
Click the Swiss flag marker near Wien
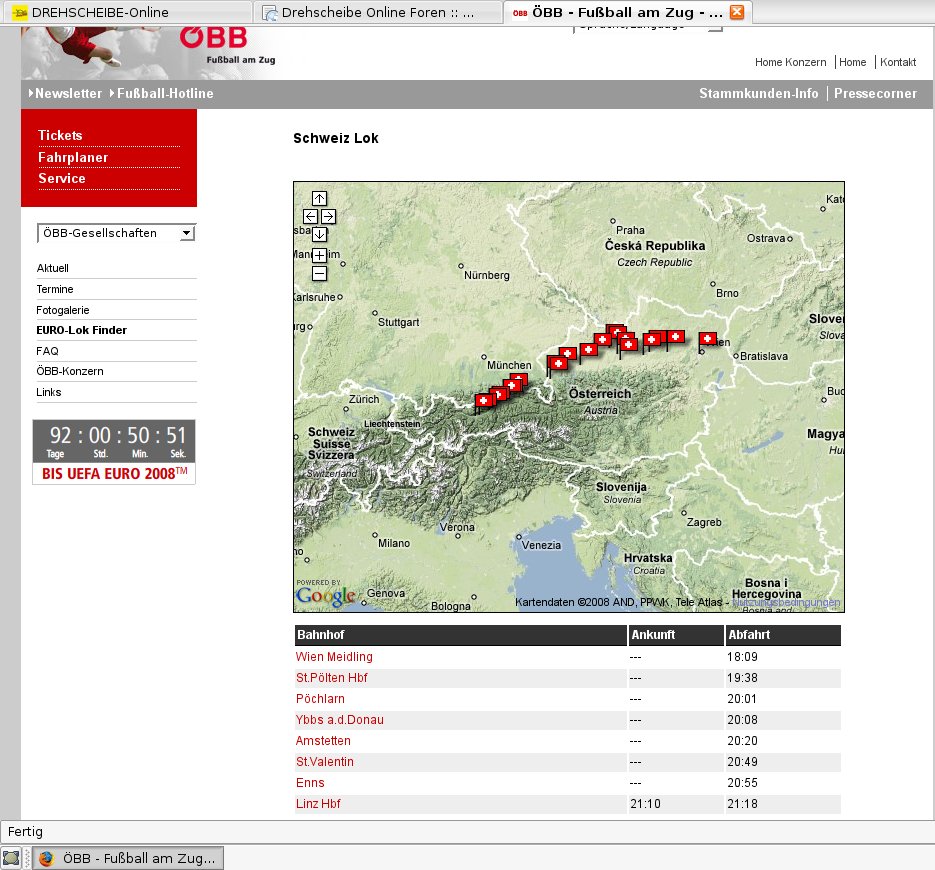point(708,340)
